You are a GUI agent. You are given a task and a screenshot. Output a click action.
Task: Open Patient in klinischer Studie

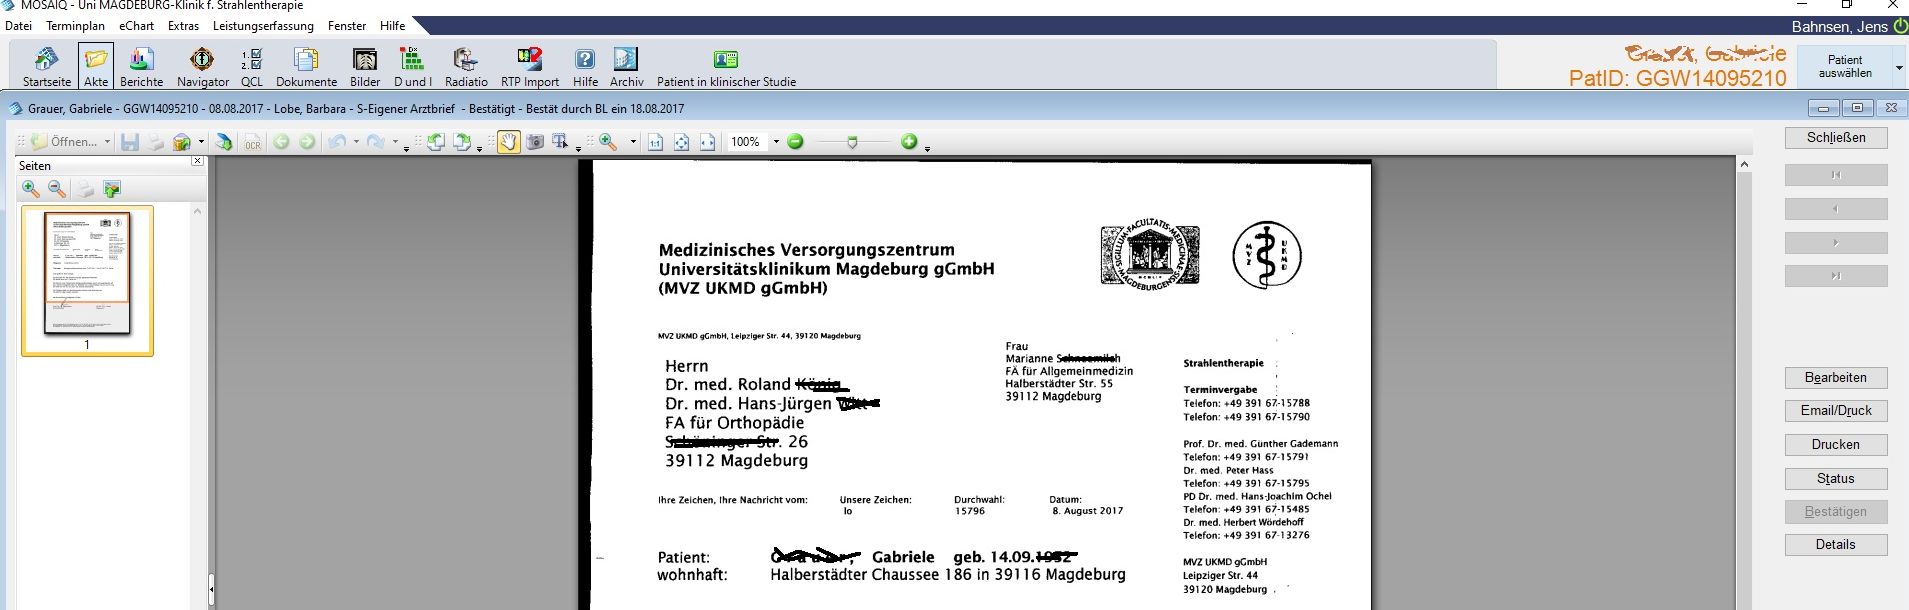click(726, 66)
